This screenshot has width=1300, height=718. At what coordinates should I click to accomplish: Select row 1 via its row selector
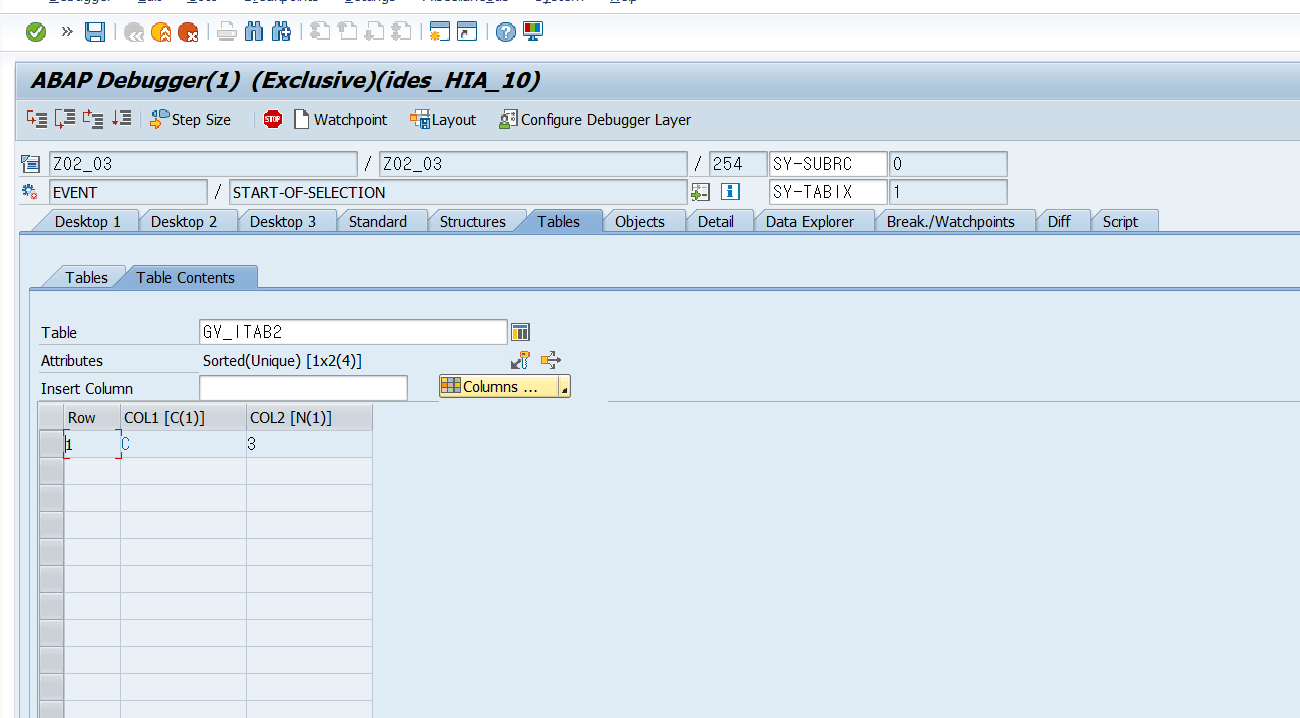click(x=51, y=444)
